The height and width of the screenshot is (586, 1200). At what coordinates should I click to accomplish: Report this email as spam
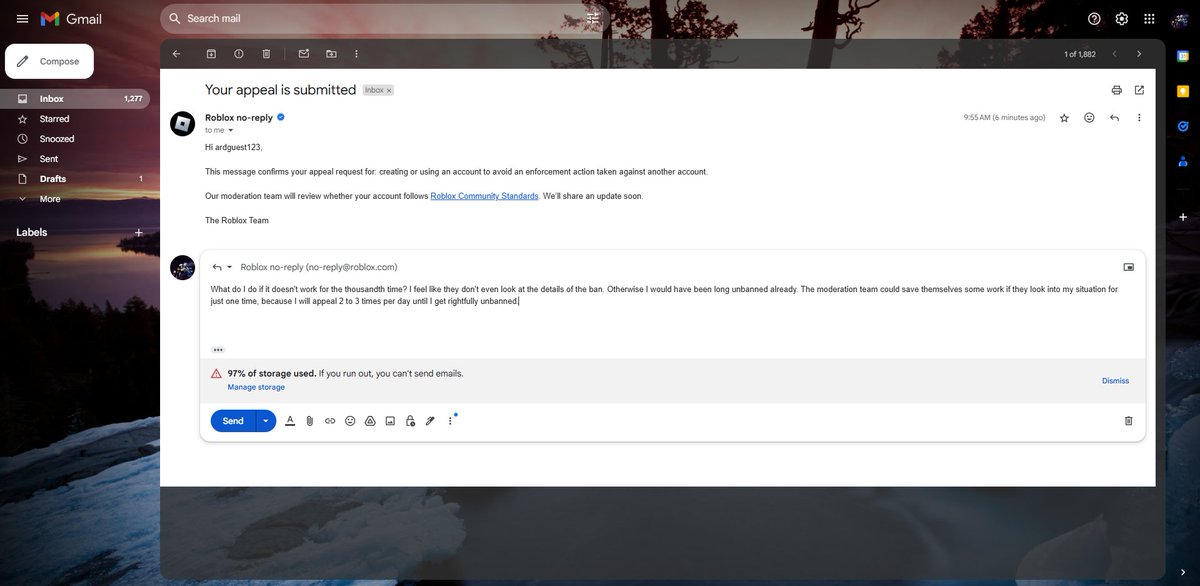coord(238,54)
